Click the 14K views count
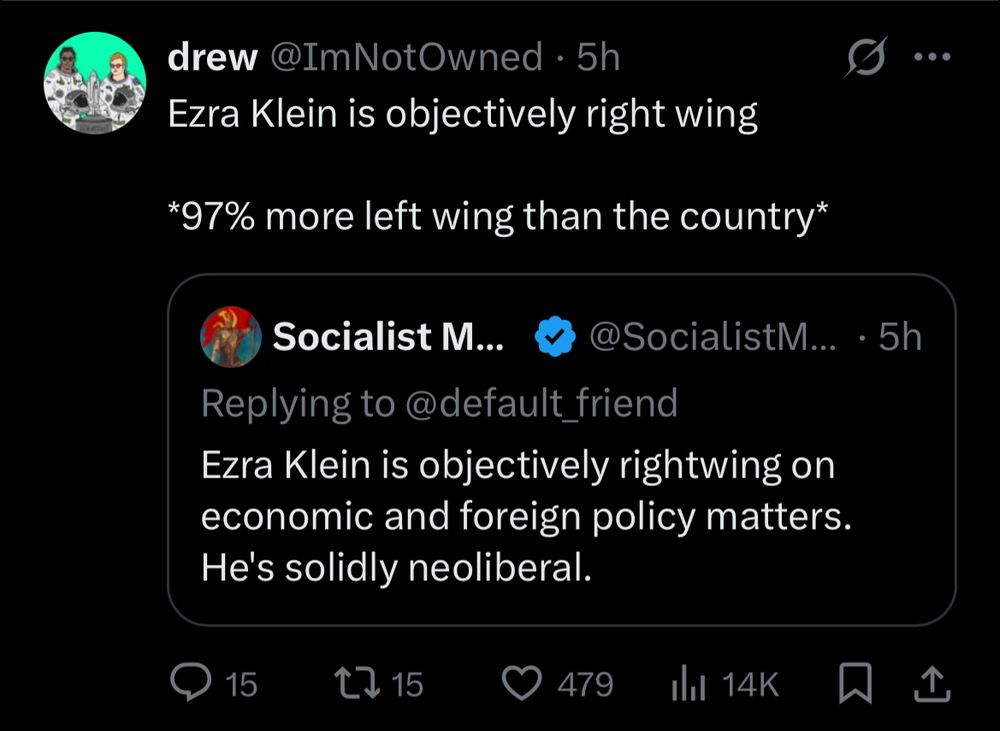 point(749,684)
